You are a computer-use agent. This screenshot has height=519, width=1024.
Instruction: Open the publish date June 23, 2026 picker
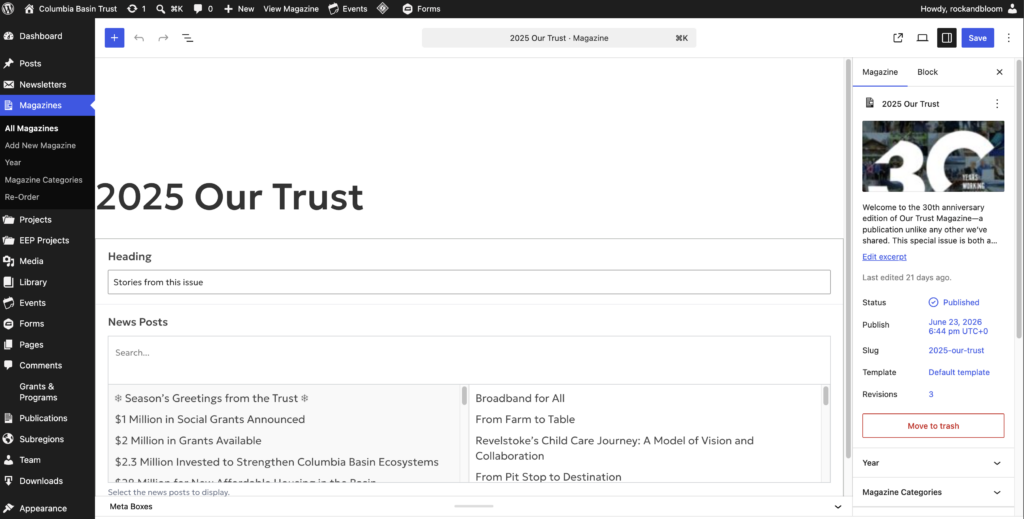pyautogui.click(x=958, y=326)
